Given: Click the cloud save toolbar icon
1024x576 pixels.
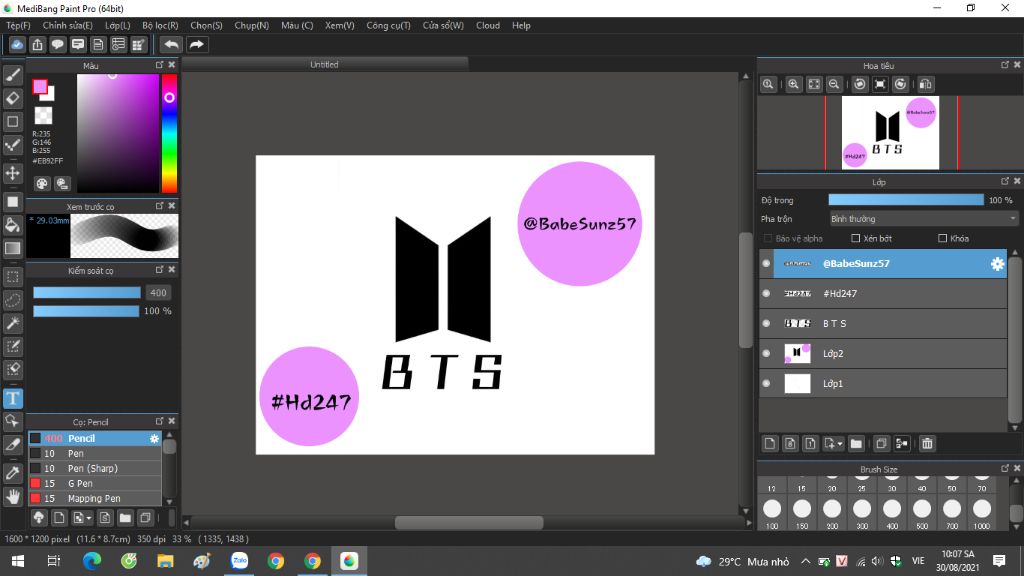Looking at the screenshot, I should pyautogui.click(x=17, y=44).
